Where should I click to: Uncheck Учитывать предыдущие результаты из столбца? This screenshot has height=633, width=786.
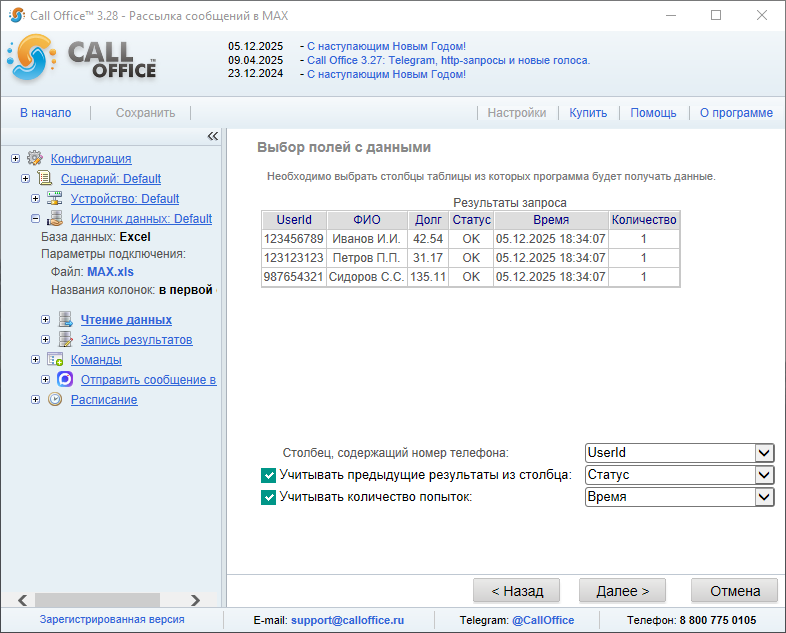pos(268,475)
